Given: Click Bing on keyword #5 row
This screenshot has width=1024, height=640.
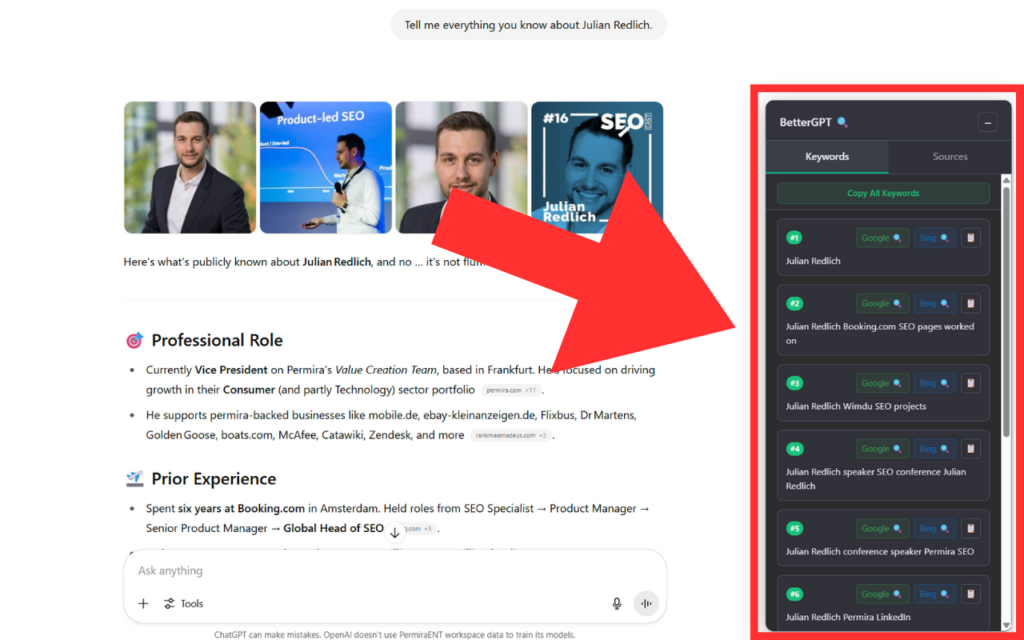Looking at the screenshot, I should click(935, 528).
